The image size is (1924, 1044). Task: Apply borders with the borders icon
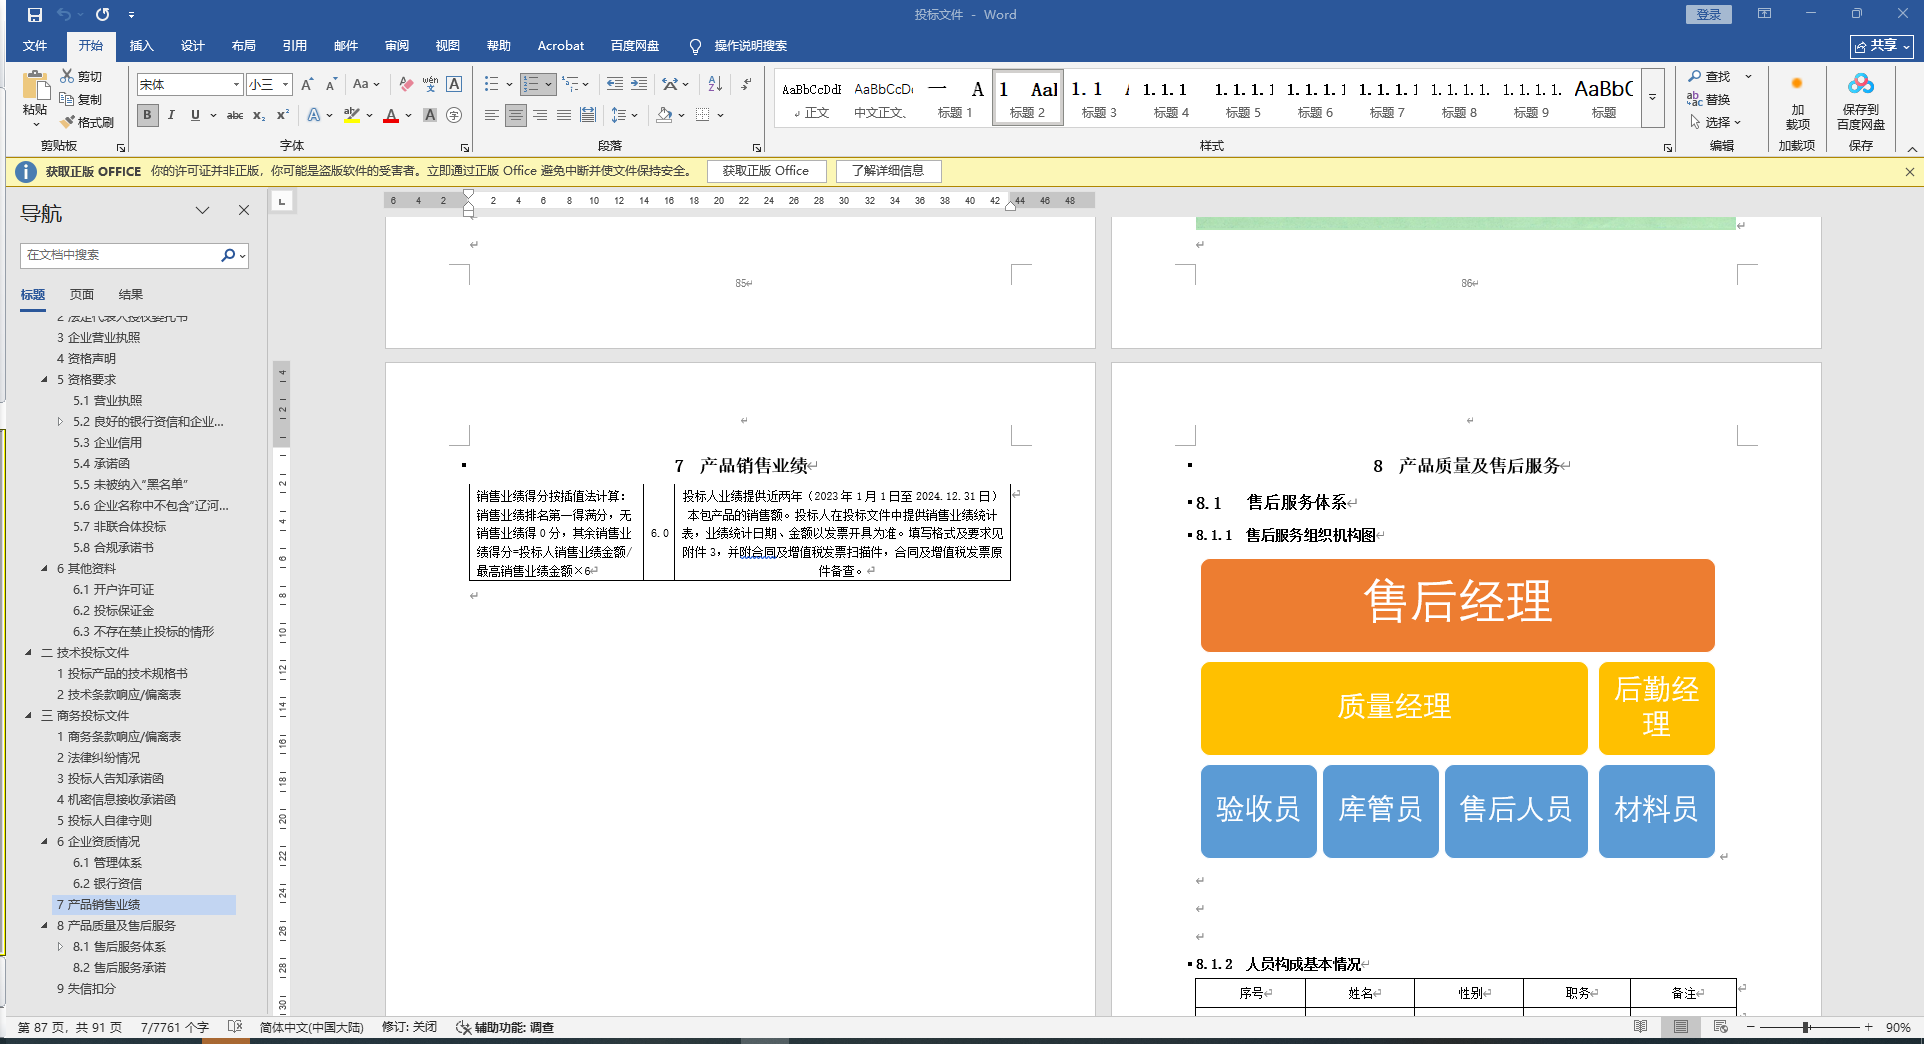pyautogui.click(x=703, y=115)
